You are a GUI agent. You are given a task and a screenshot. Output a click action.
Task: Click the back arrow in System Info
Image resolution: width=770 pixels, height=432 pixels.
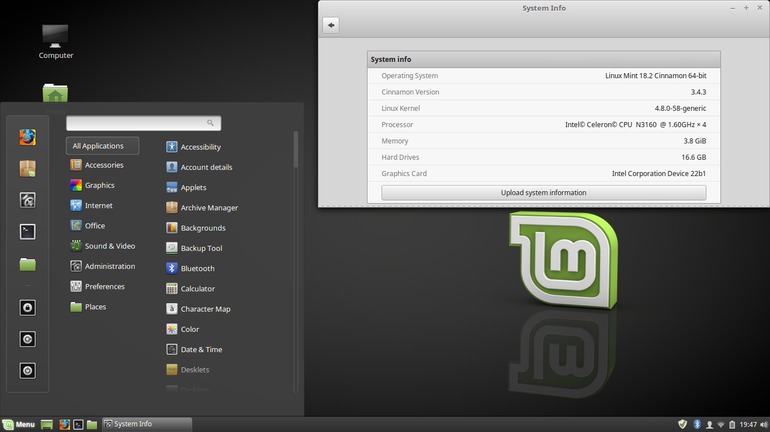tap(331, 25)
